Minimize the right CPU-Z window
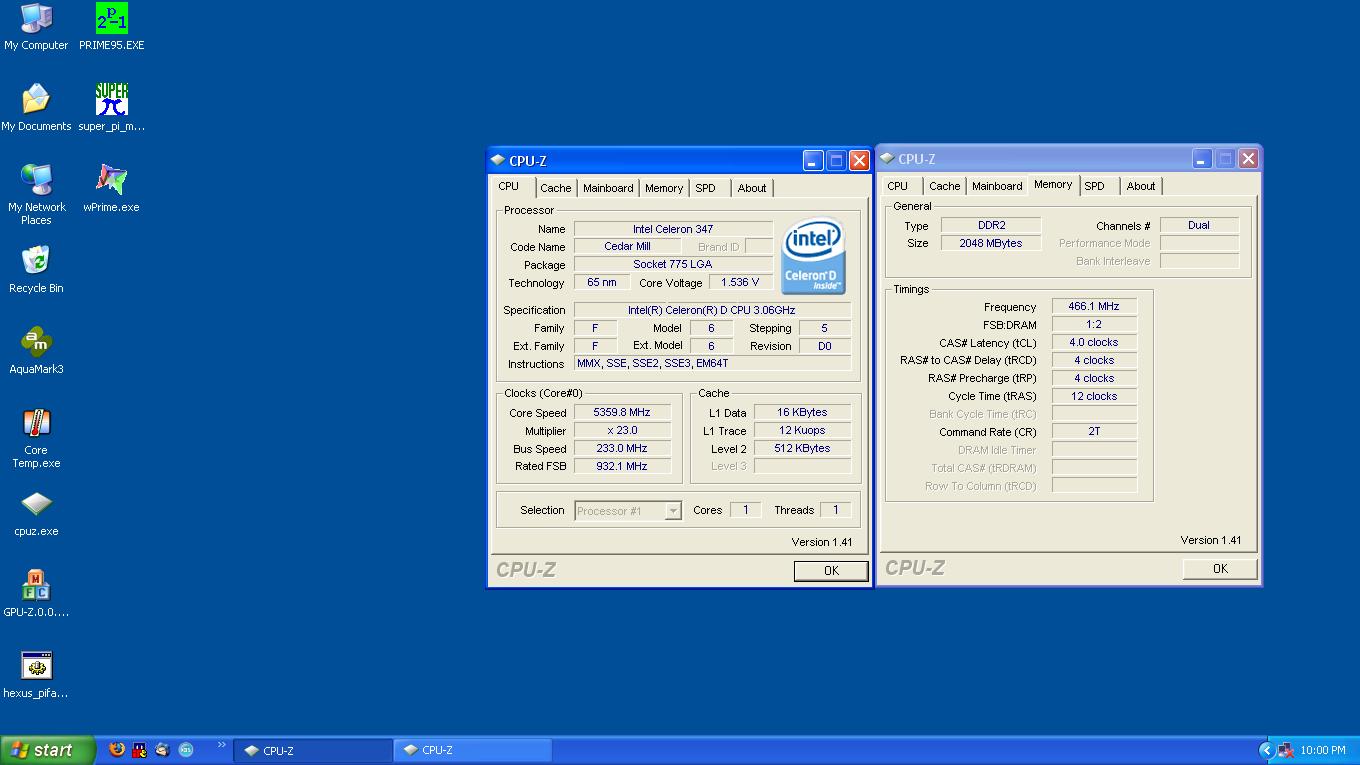 1202,158
